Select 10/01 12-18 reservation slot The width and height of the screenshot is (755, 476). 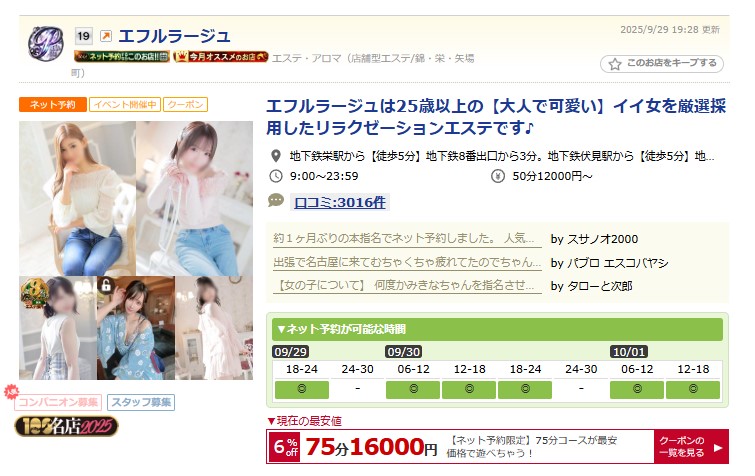(693, 389)
